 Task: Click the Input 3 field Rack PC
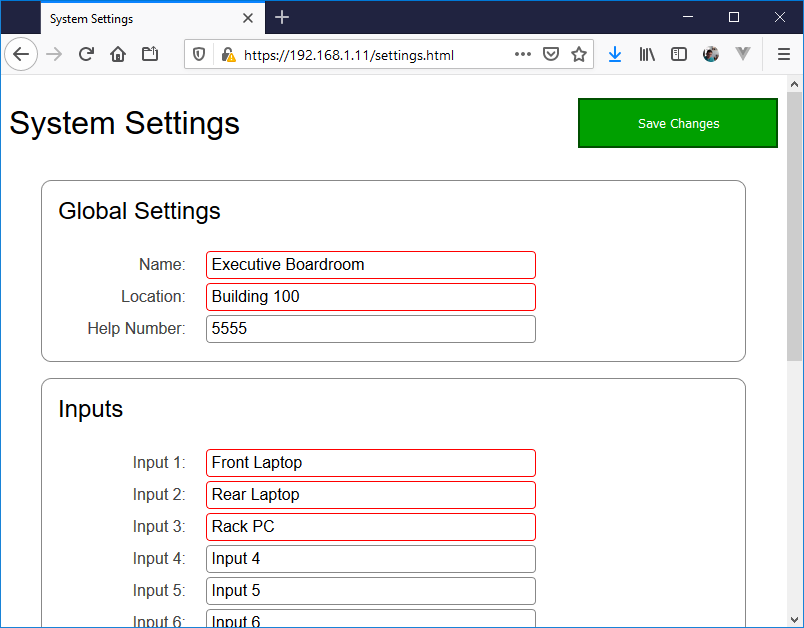pos(370,527)
